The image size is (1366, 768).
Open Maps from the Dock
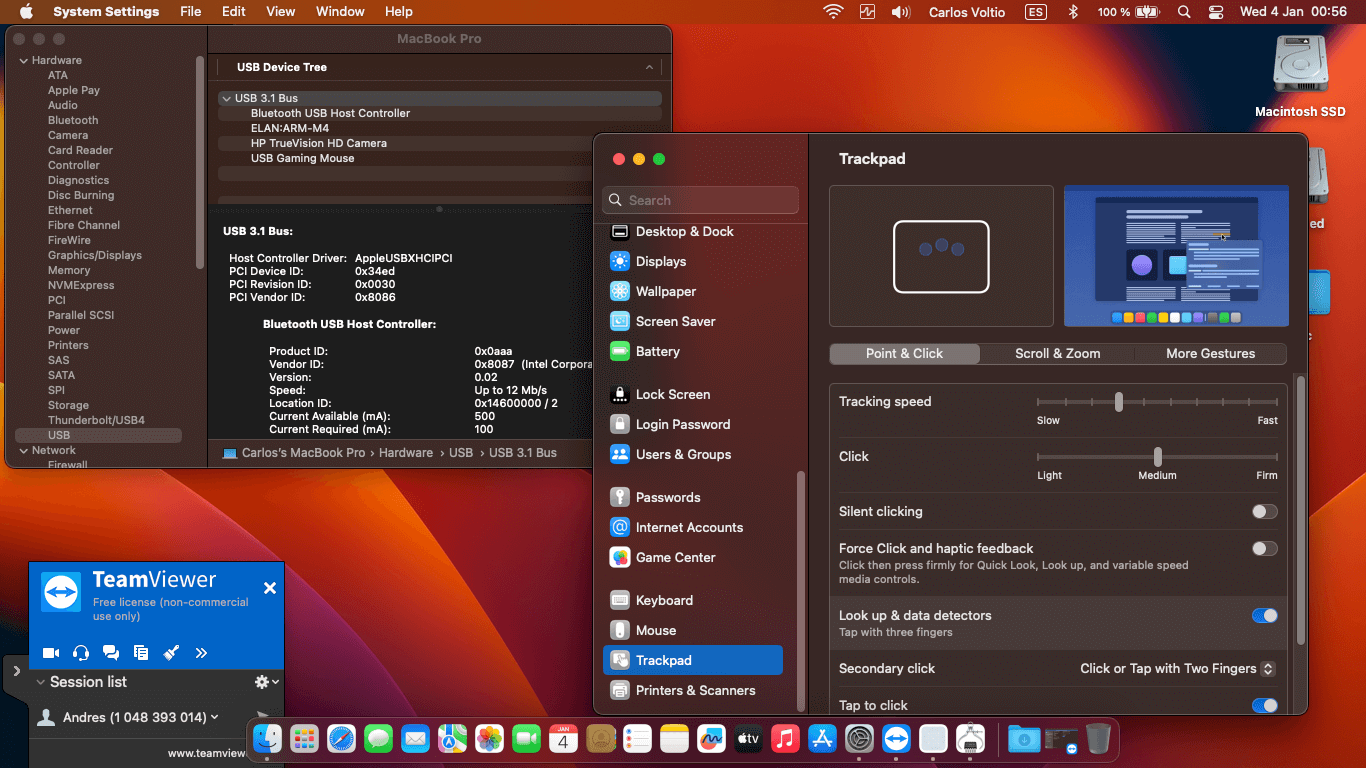452,739
